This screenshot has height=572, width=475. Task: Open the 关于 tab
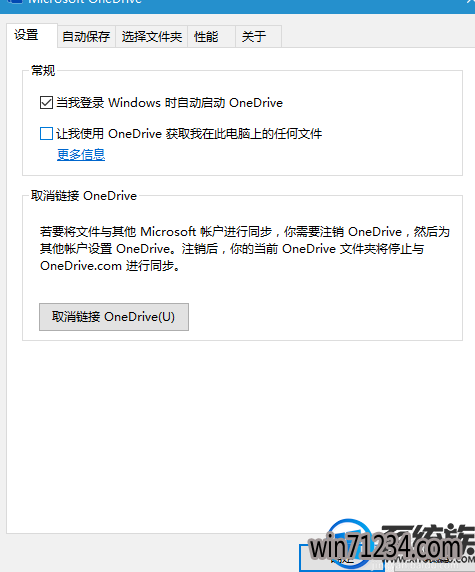click(258, 36)
